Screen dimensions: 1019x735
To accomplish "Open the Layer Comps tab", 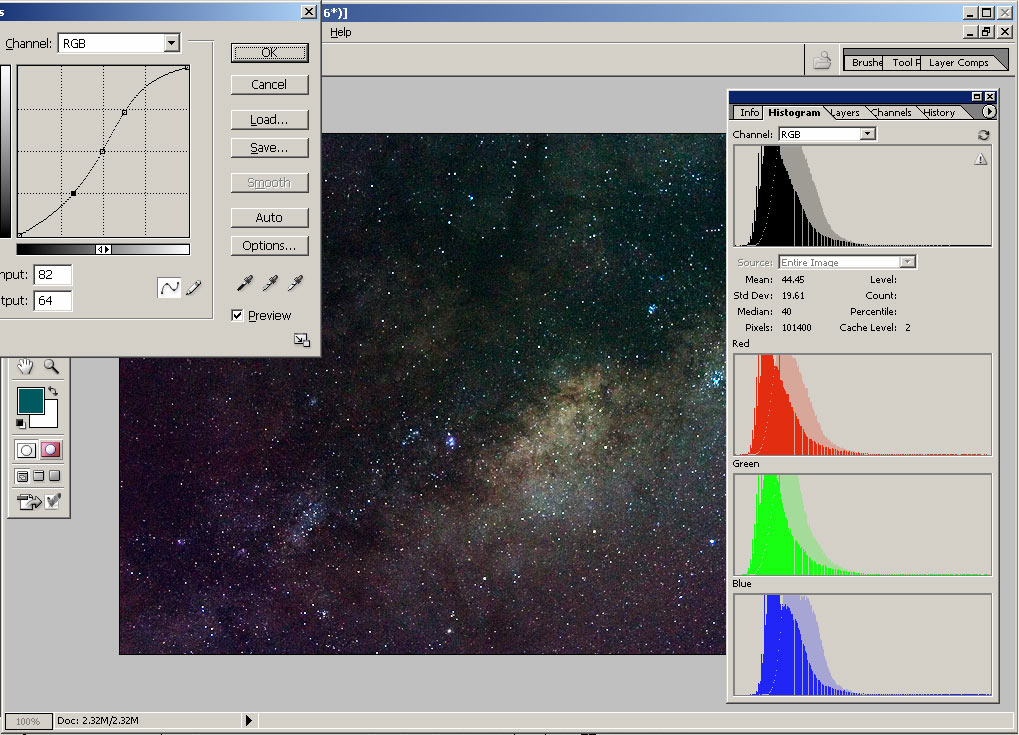I will point(958,62).
